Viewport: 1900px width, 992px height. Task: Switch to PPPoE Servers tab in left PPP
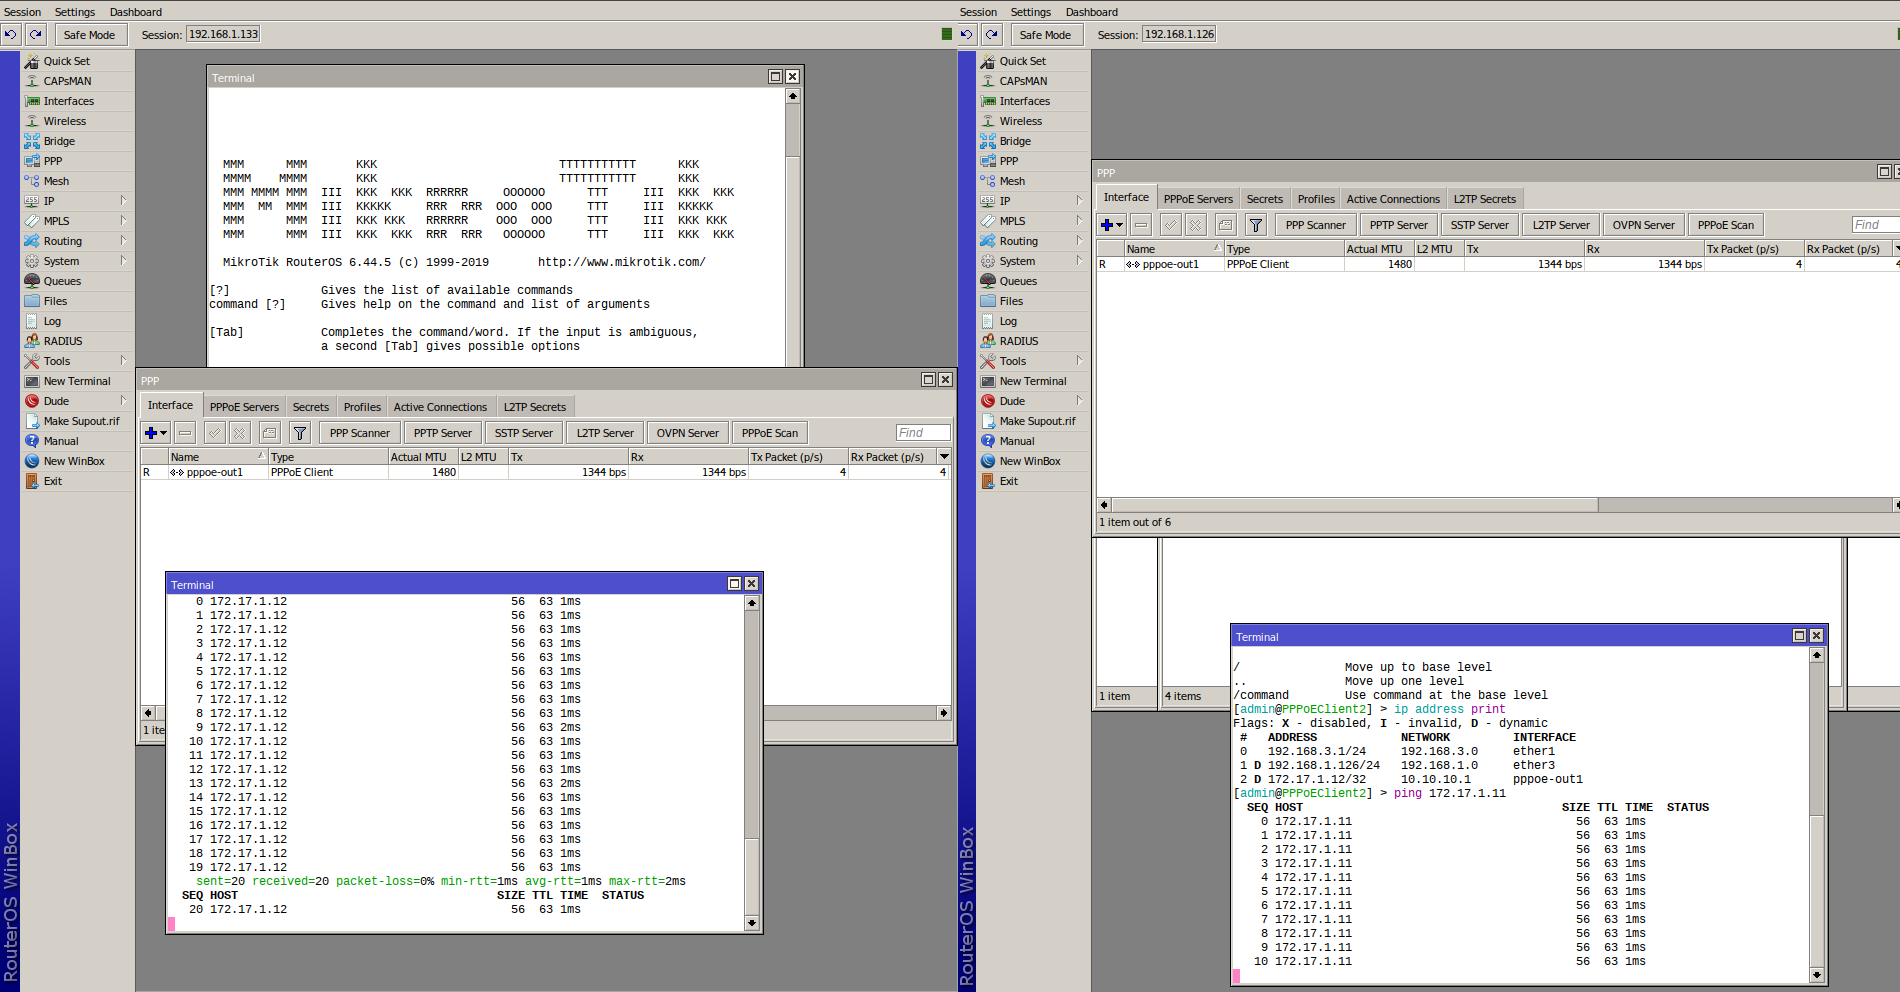(245, 407)
